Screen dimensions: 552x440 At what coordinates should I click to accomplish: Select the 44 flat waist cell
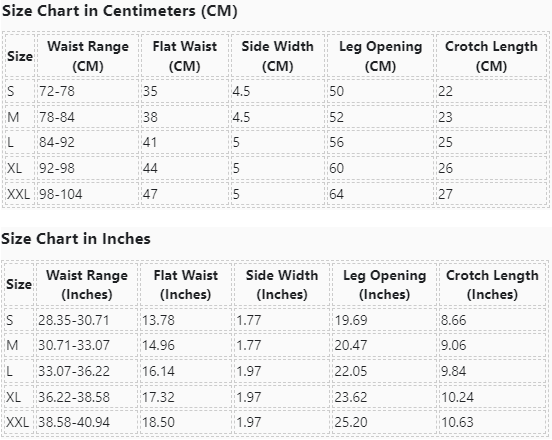185,168
